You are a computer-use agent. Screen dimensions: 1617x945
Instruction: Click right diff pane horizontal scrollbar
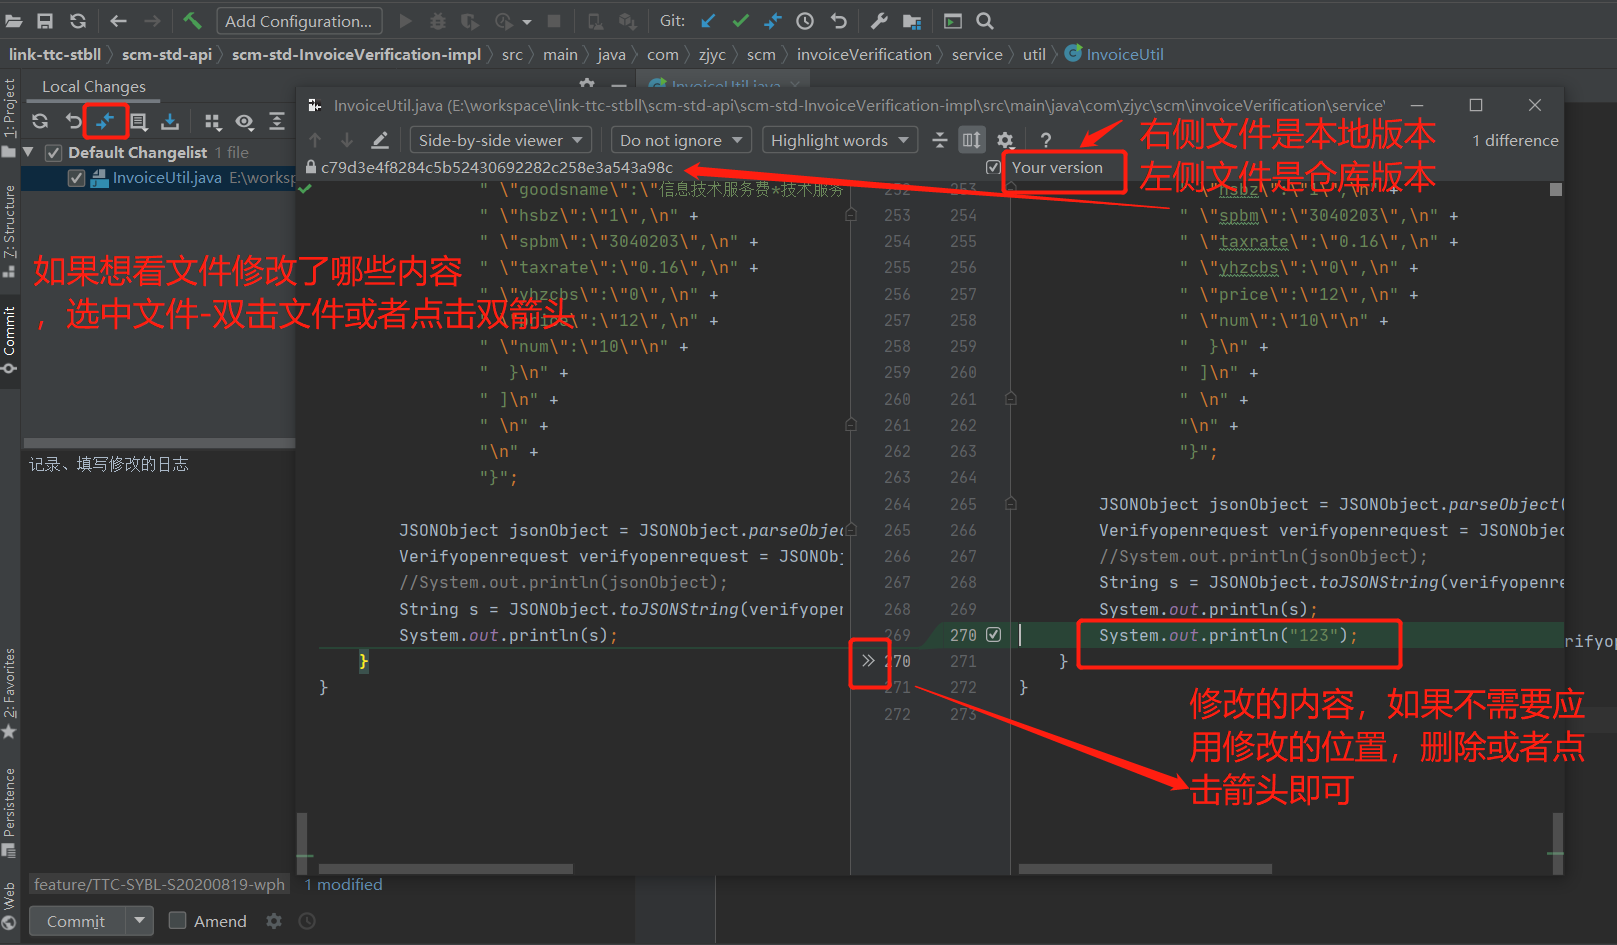[1145, 869]
